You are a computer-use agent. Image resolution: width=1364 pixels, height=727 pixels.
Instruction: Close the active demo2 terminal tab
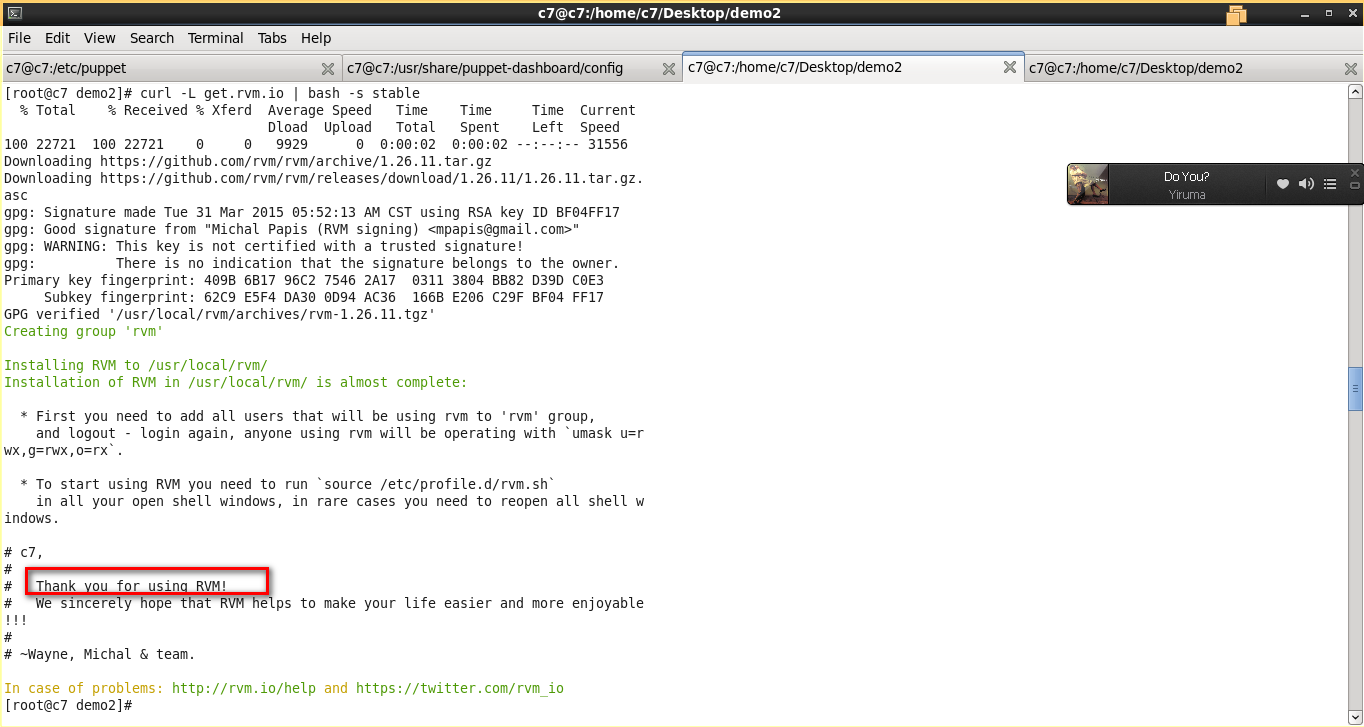pyautogui.click(x=1010, y=67)
